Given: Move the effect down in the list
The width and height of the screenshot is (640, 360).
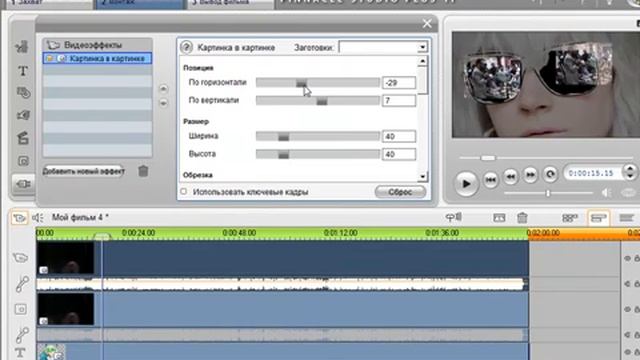Looking at the screenshot, I should click(163, 103).
